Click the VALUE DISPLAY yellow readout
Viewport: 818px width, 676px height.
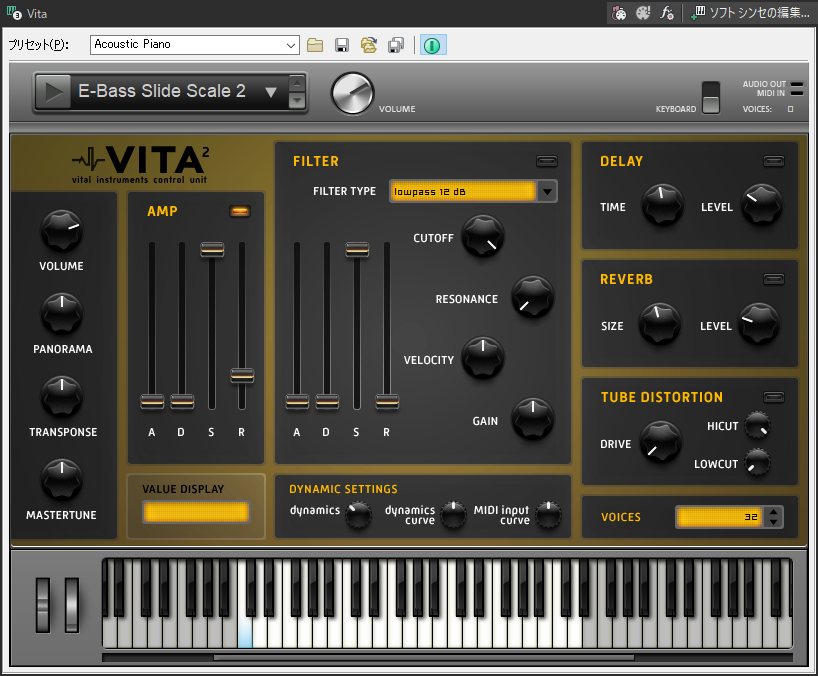[x=196, y=512]
